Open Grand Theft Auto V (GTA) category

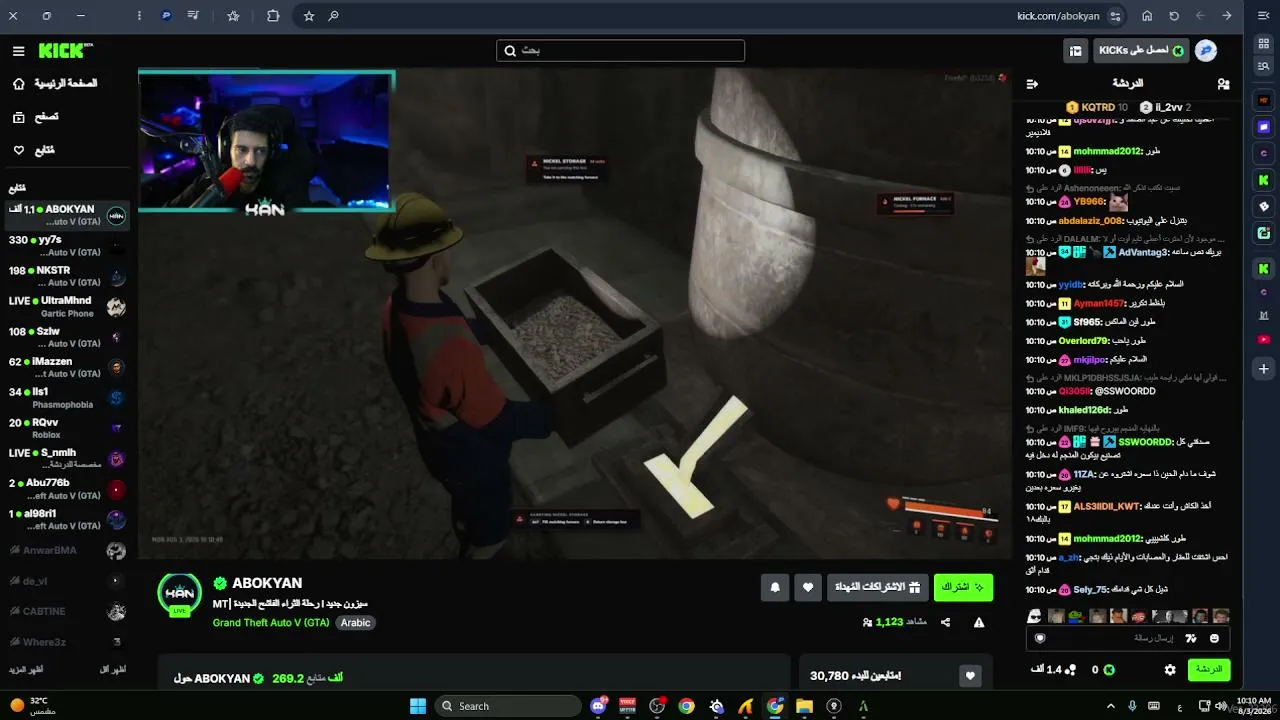(x=271, y=622)
